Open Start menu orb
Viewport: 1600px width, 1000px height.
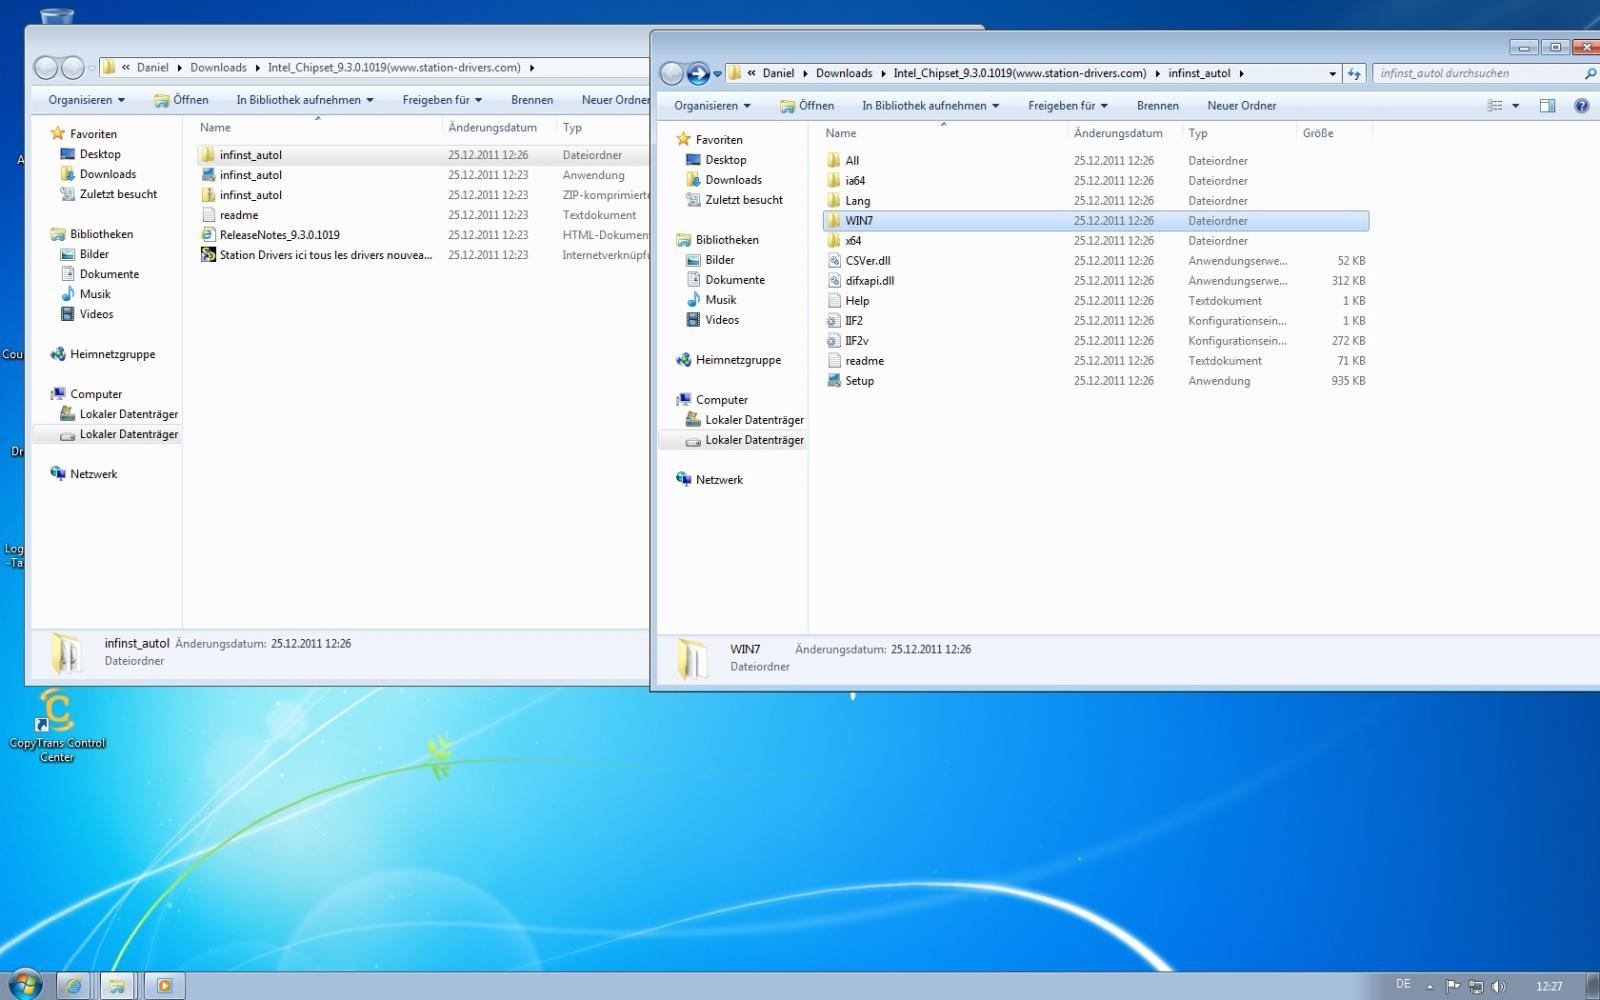tap(24, 985)
